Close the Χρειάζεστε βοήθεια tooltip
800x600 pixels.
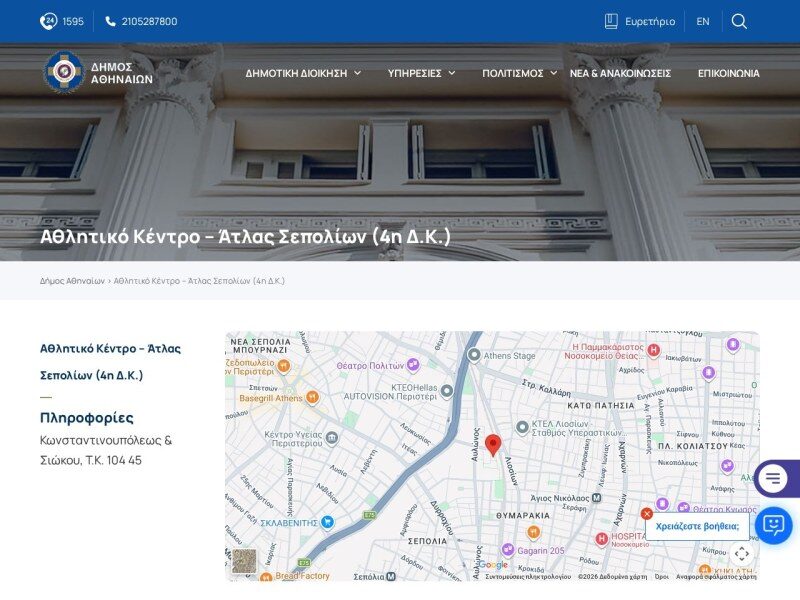point(646,514)
